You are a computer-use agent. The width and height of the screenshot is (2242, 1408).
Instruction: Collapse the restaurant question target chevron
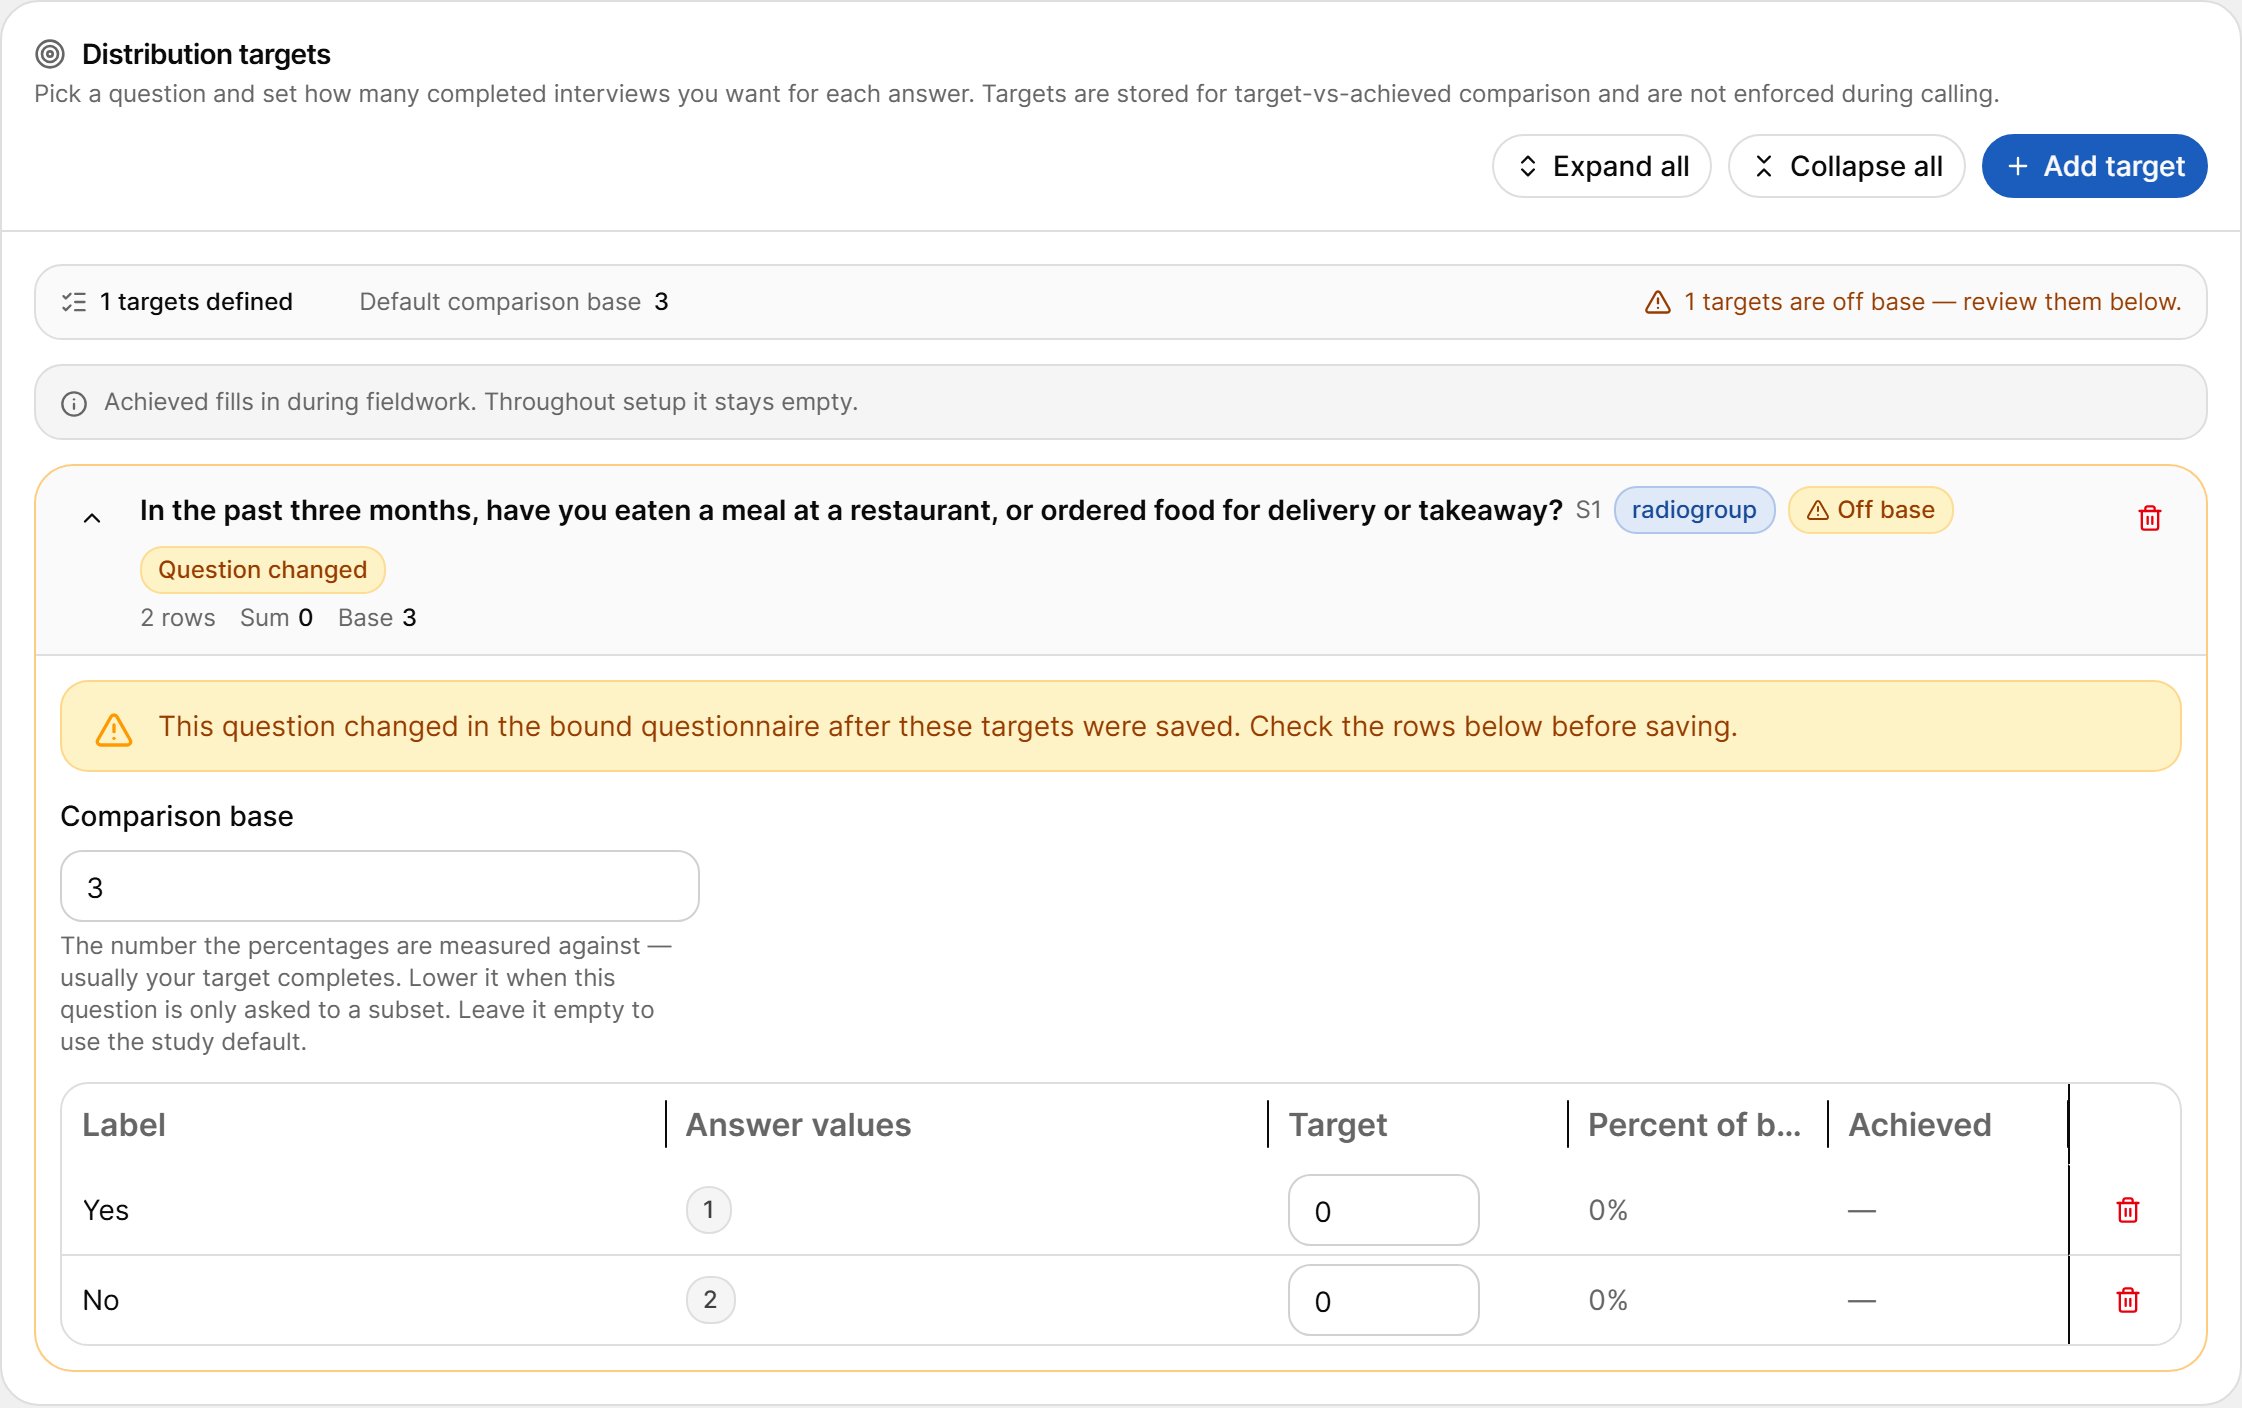pyautogui.click(x=92, y=518)
